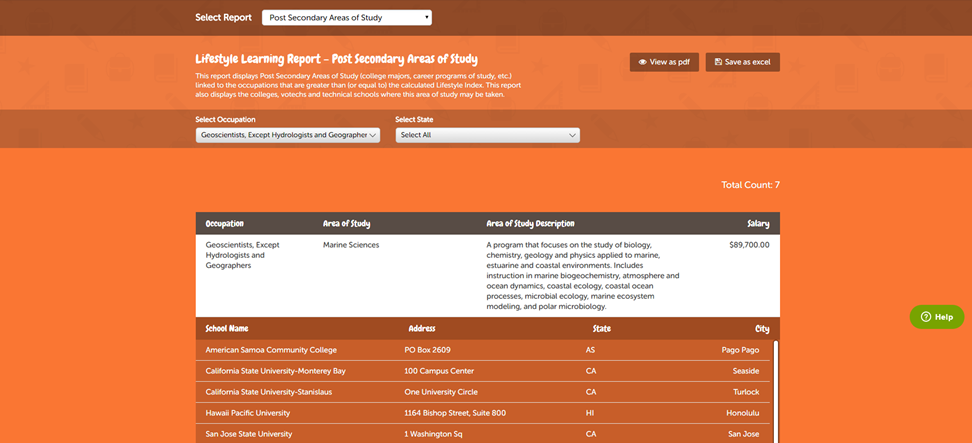This screenshot has height=443, width=972.
Task: Open the Select State dropdown
Action: coord(487,135)
